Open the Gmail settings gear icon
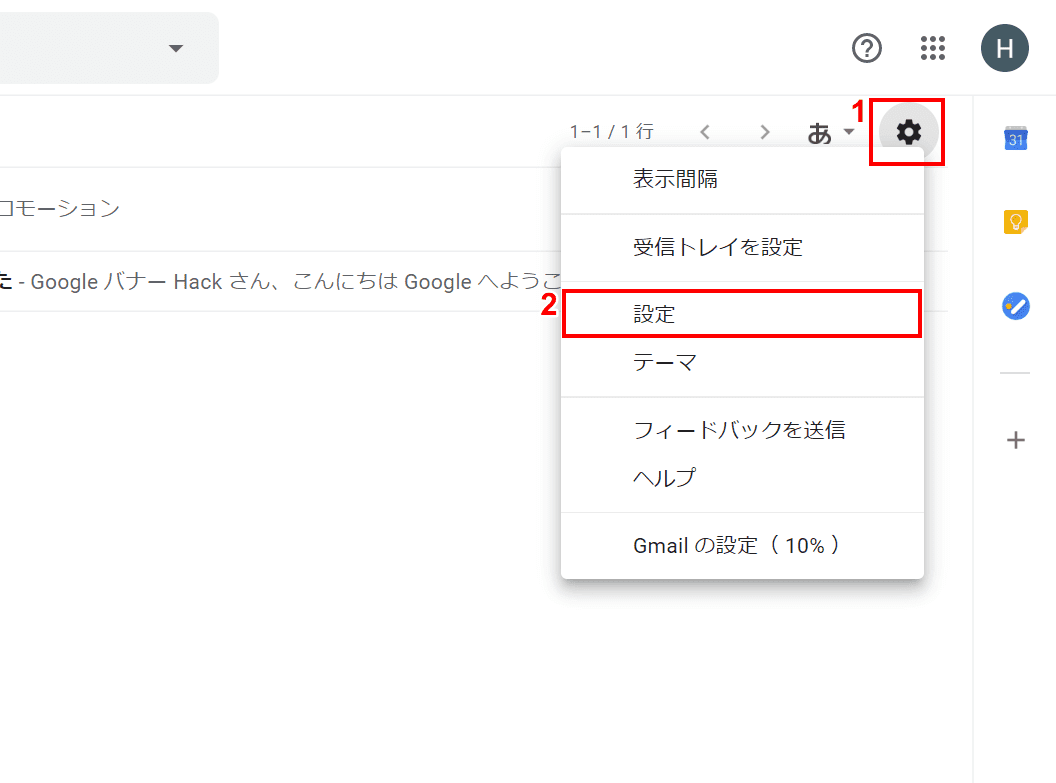1056x783 pixels. 909,132
